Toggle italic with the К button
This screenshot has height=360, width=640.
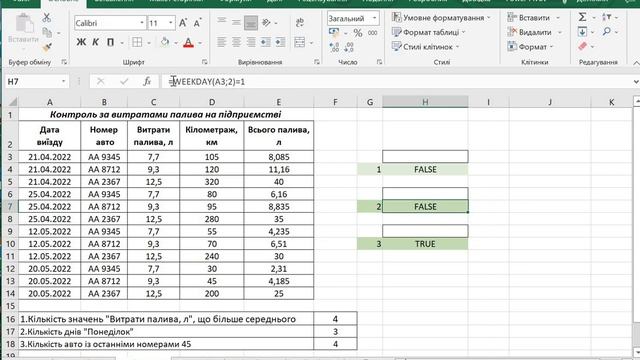point(95,42)
